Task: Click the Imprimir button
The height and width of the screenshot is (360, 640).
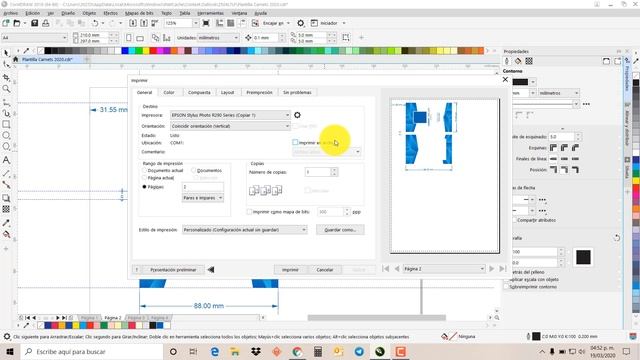Action: tap(290, 270)
